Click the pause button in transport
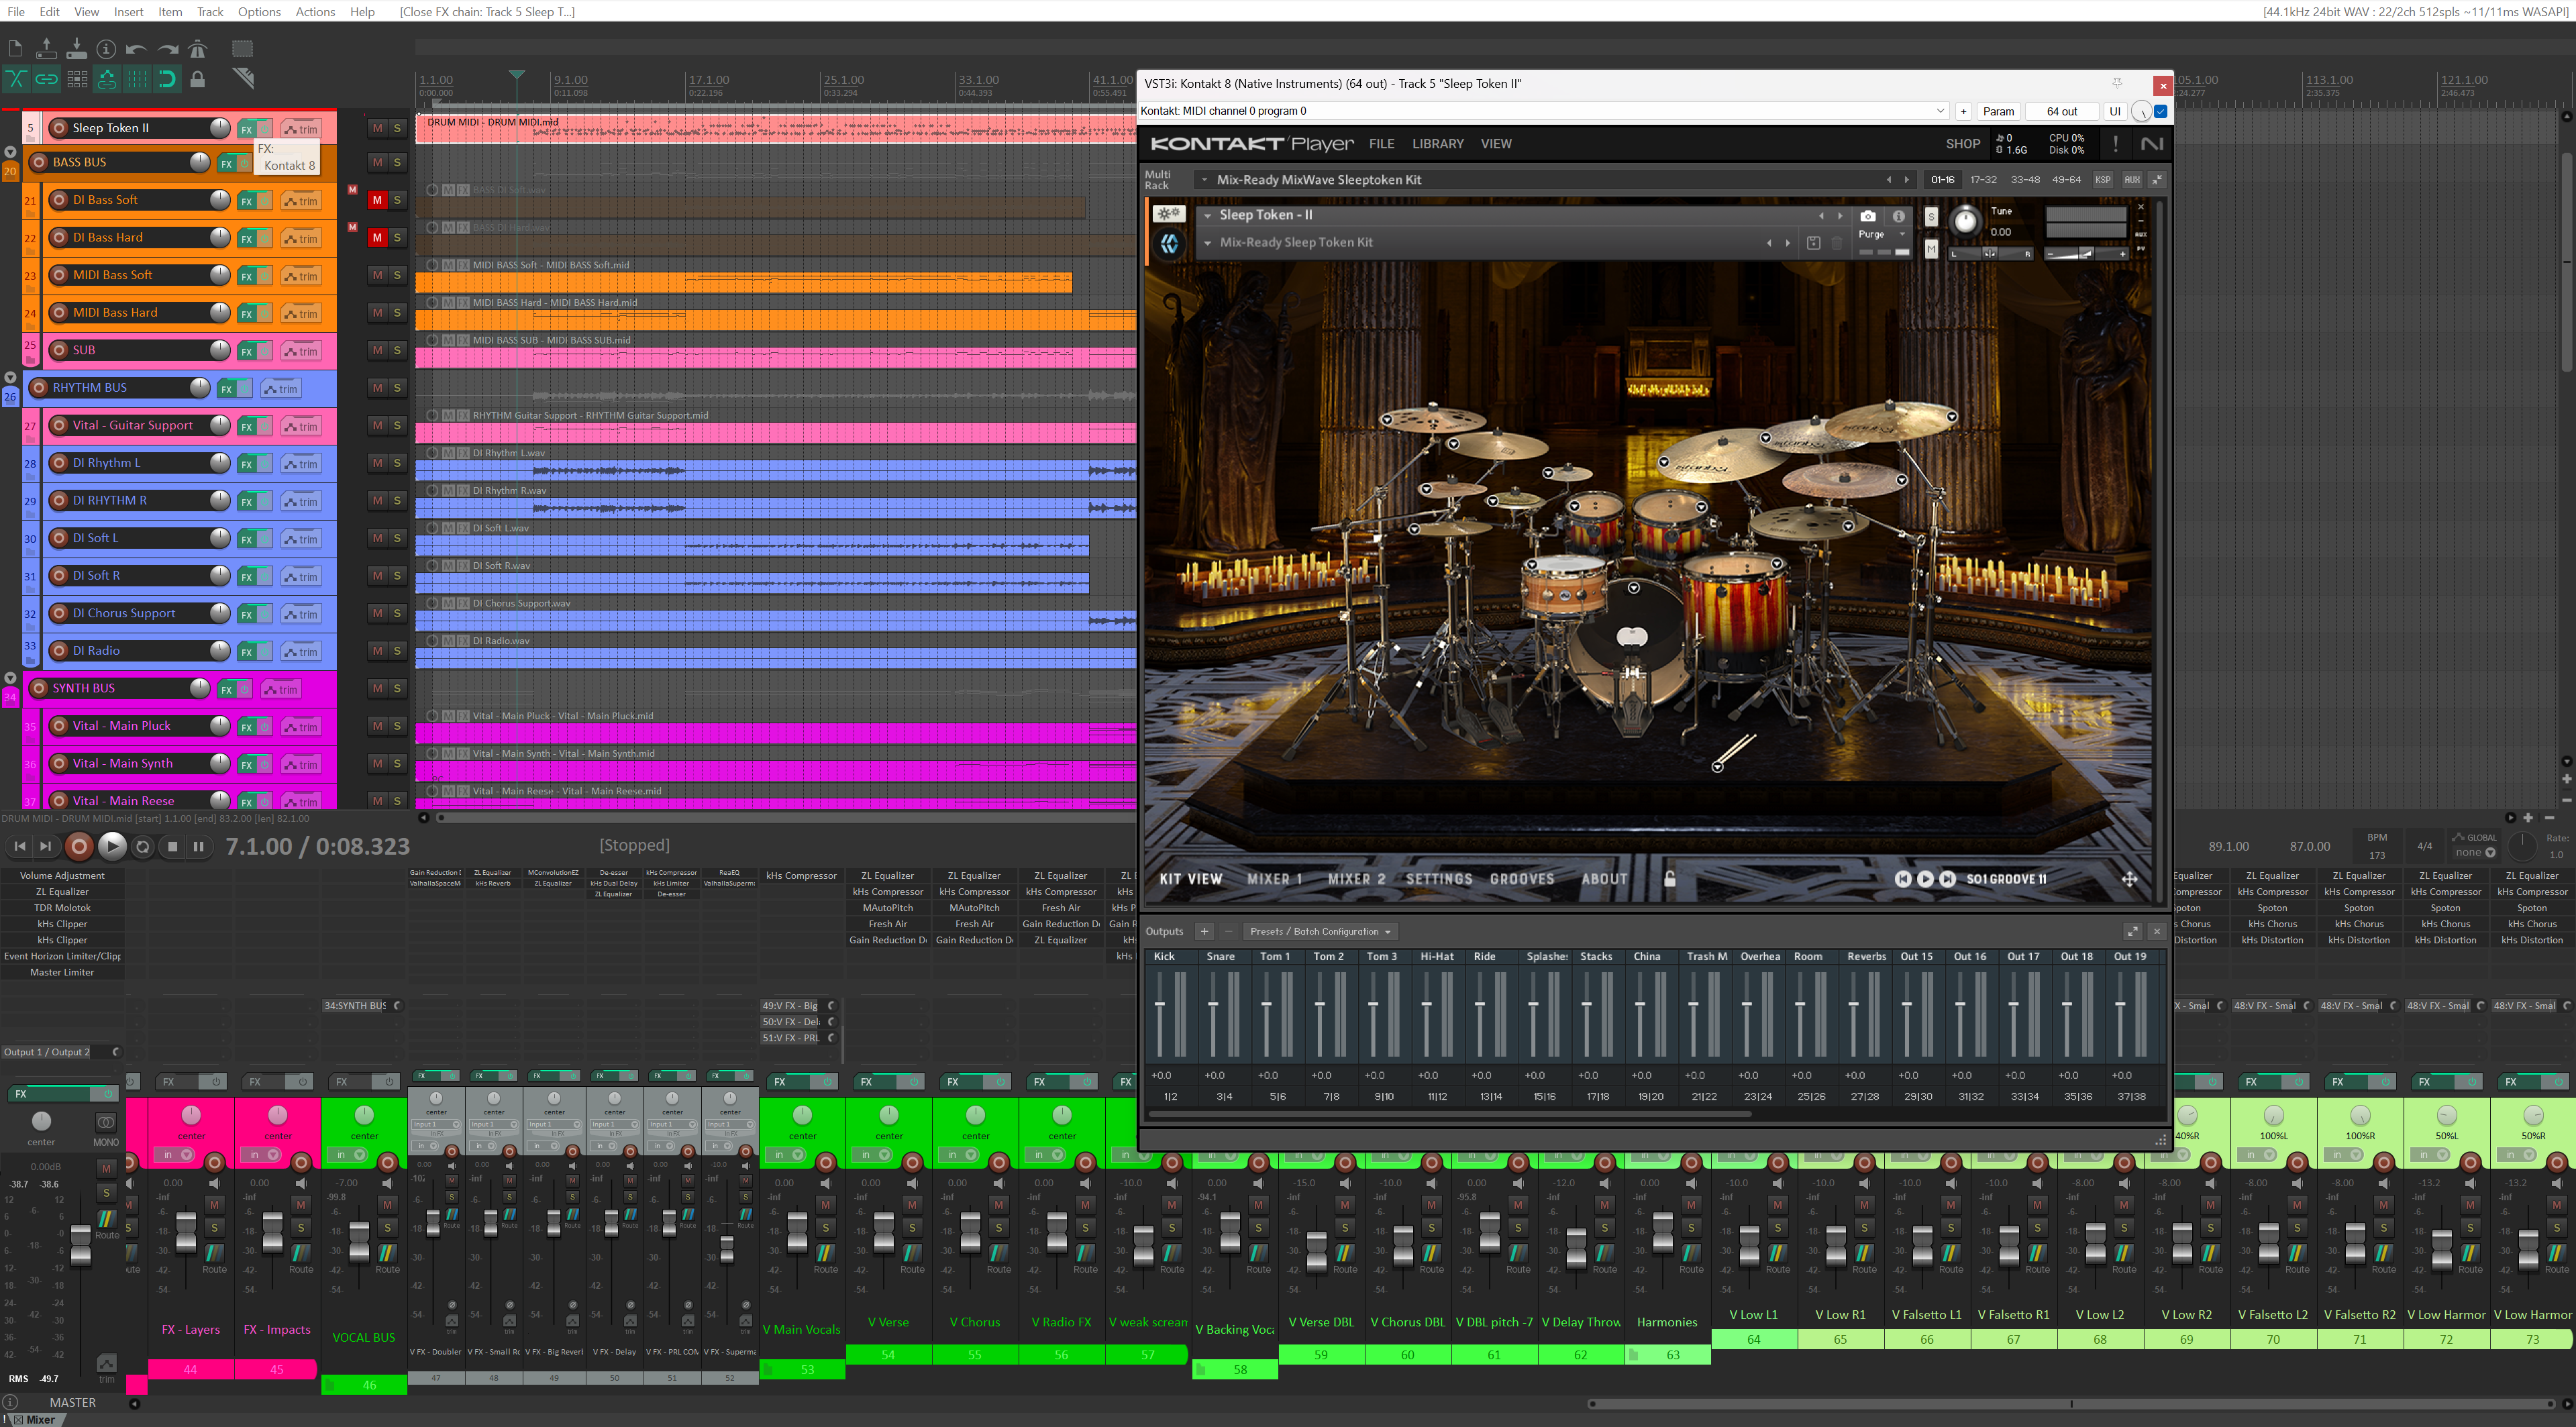The height and width of the screenshot is (1427, 2576). [199, 846]
